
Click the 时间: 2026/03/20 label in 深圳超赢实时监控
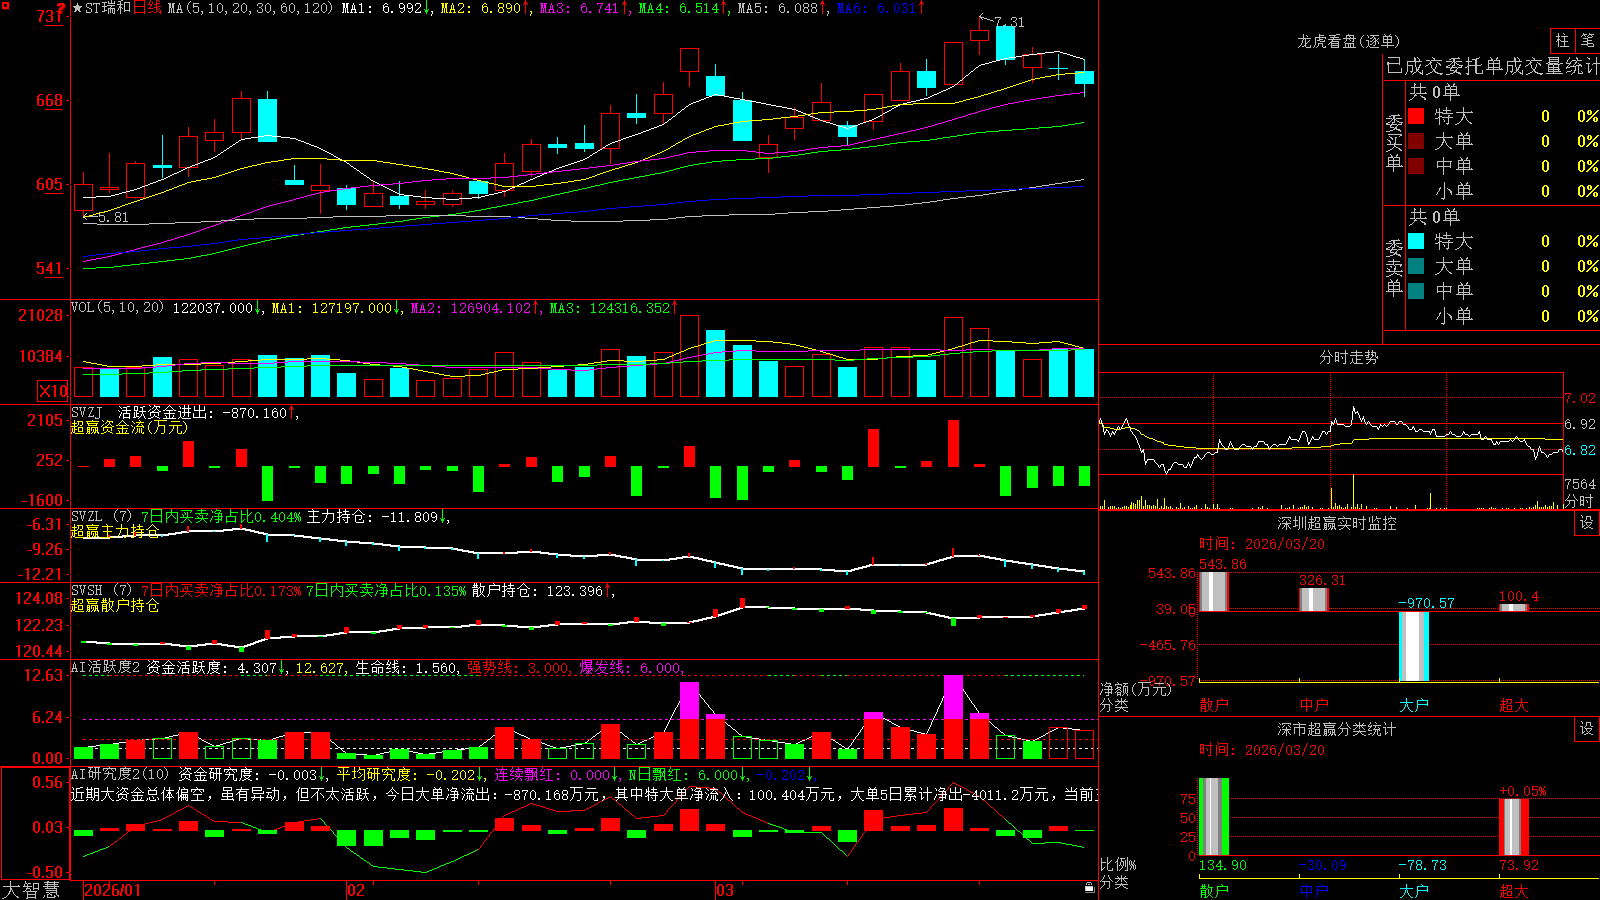click(x=1262, y=544)
